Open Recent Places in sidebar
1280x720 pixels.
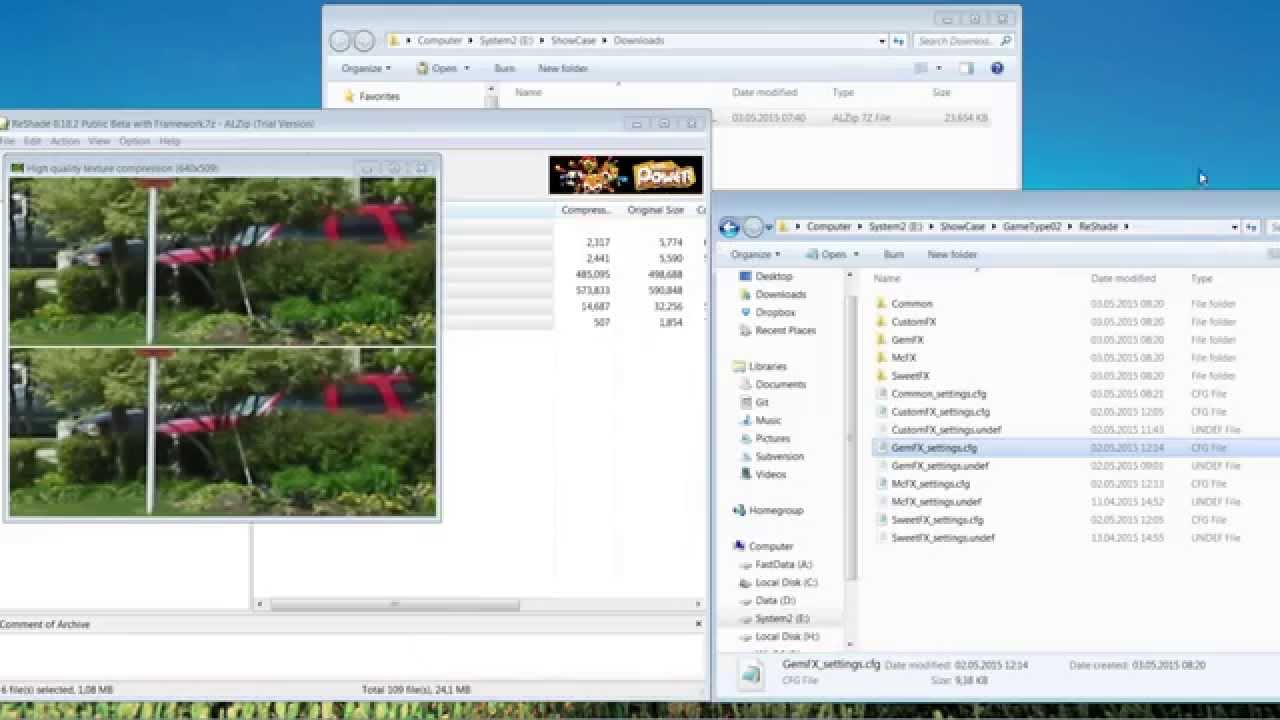tap(785, 330)
